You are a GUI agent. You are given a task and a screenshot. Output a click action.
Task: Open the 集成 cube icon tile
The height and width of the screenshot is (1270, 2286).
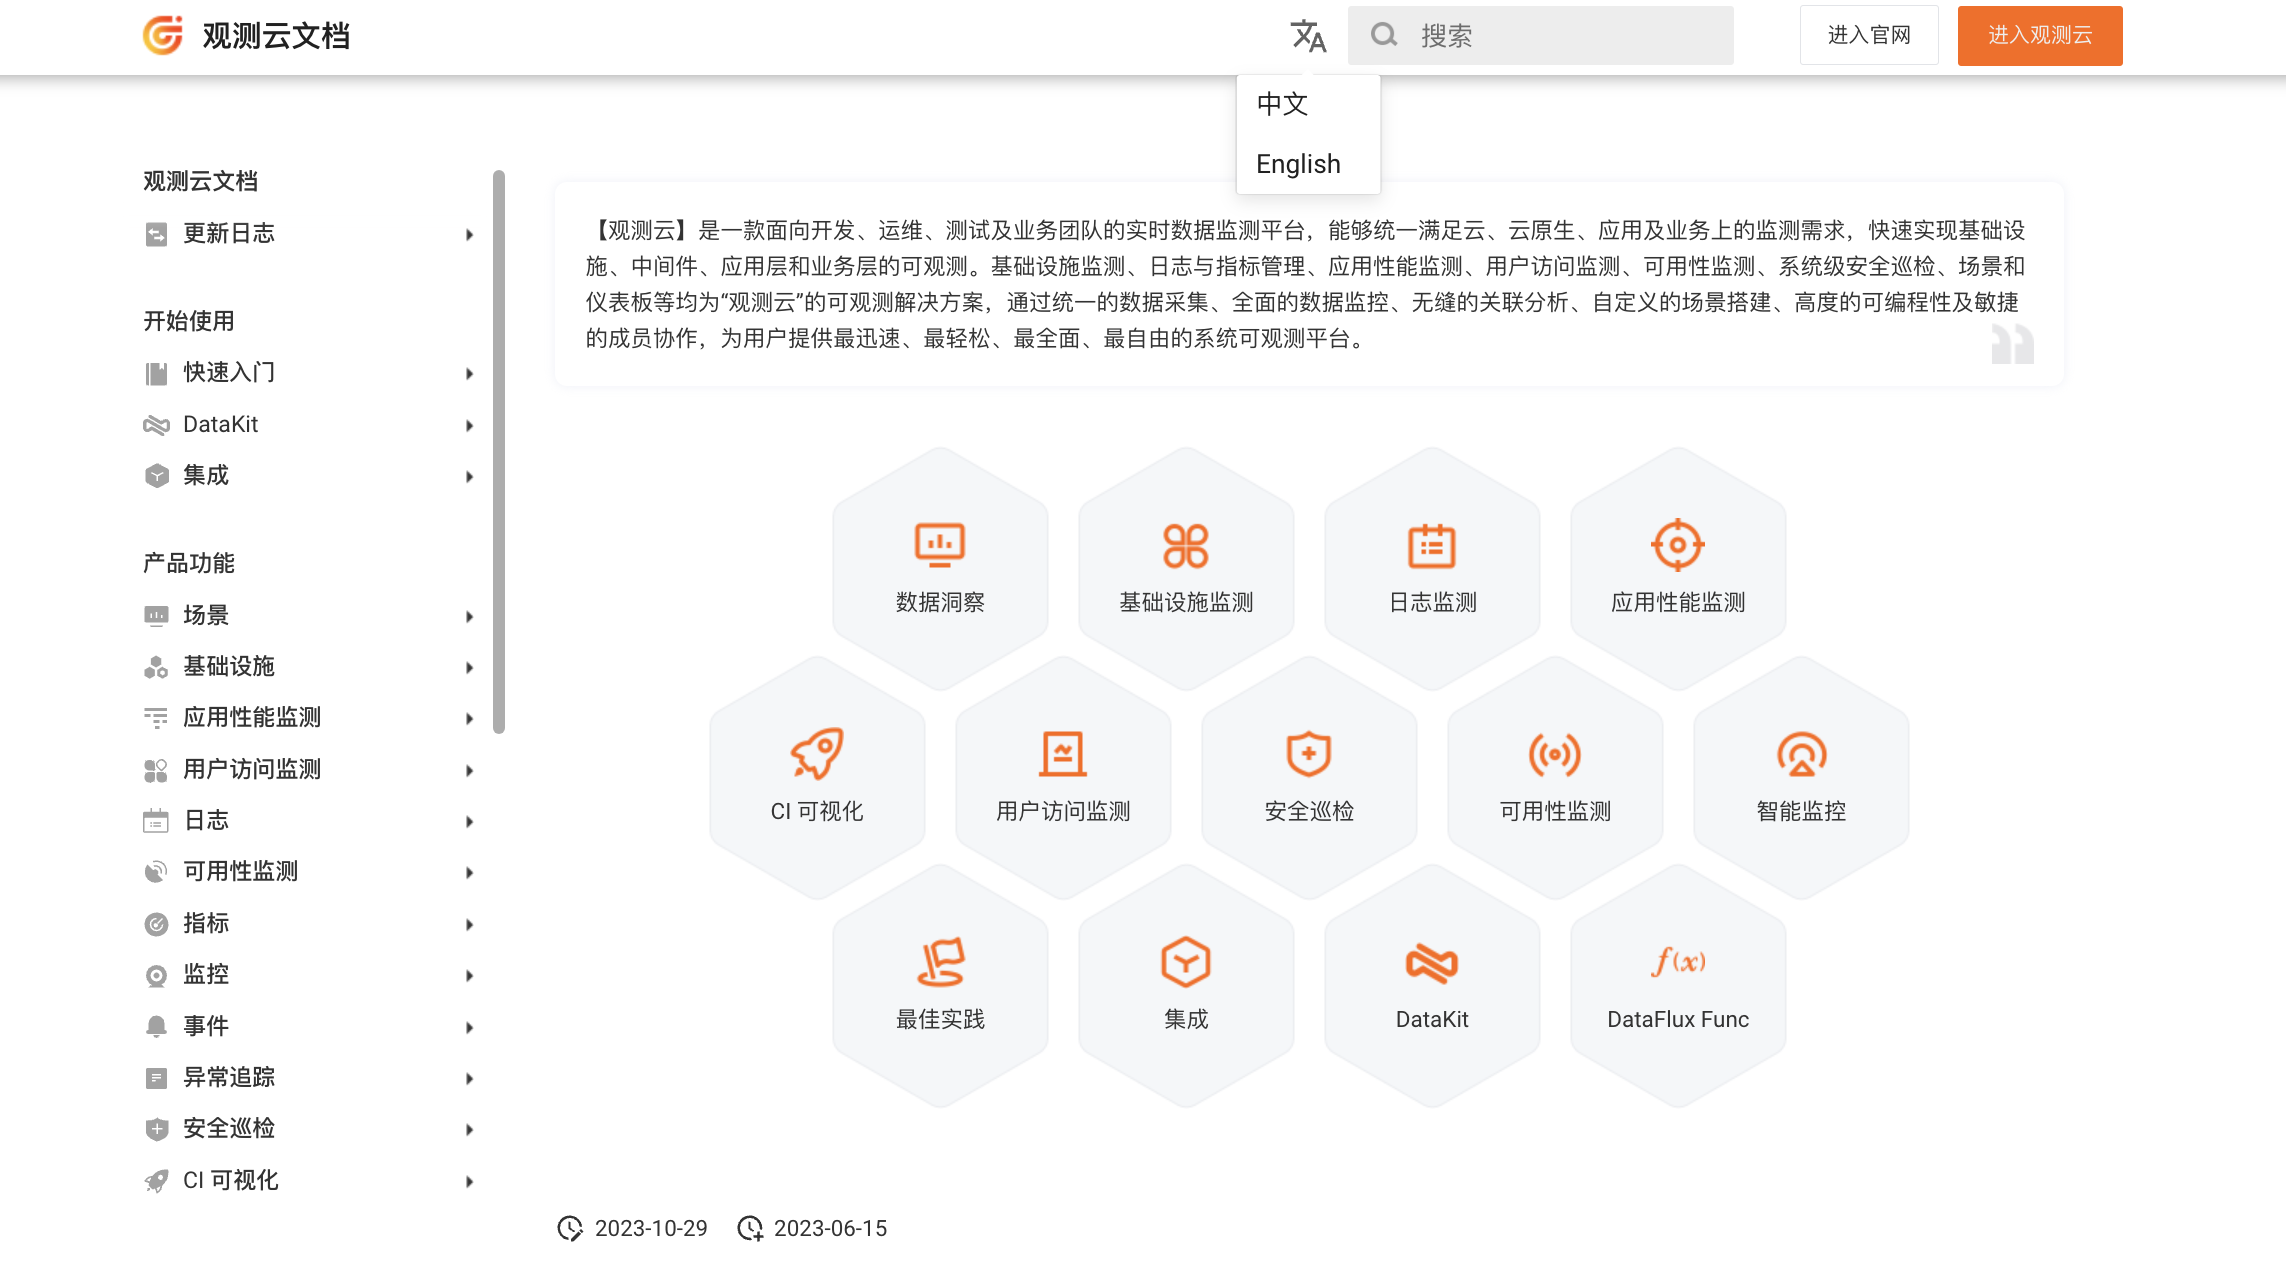tap(1186, 962)
